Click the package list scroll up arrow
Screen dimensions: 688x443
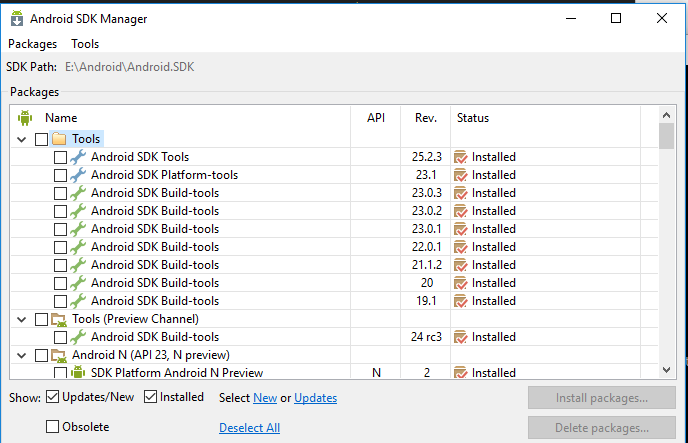[x=666, y=115]
